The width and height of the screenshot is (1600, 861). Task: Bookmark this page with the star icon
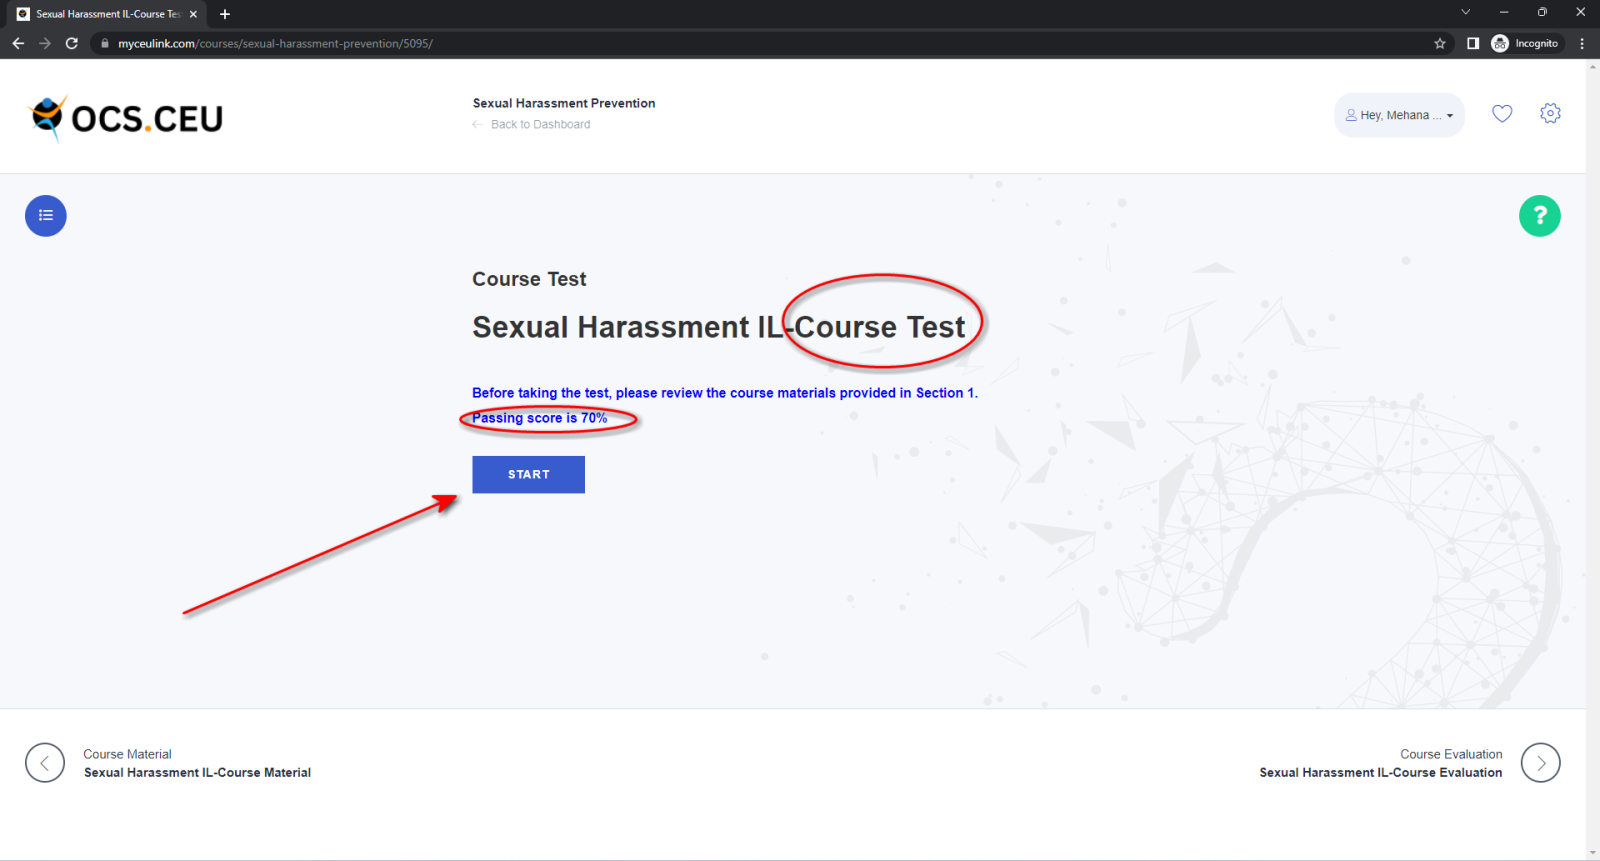pos(1440,44)
